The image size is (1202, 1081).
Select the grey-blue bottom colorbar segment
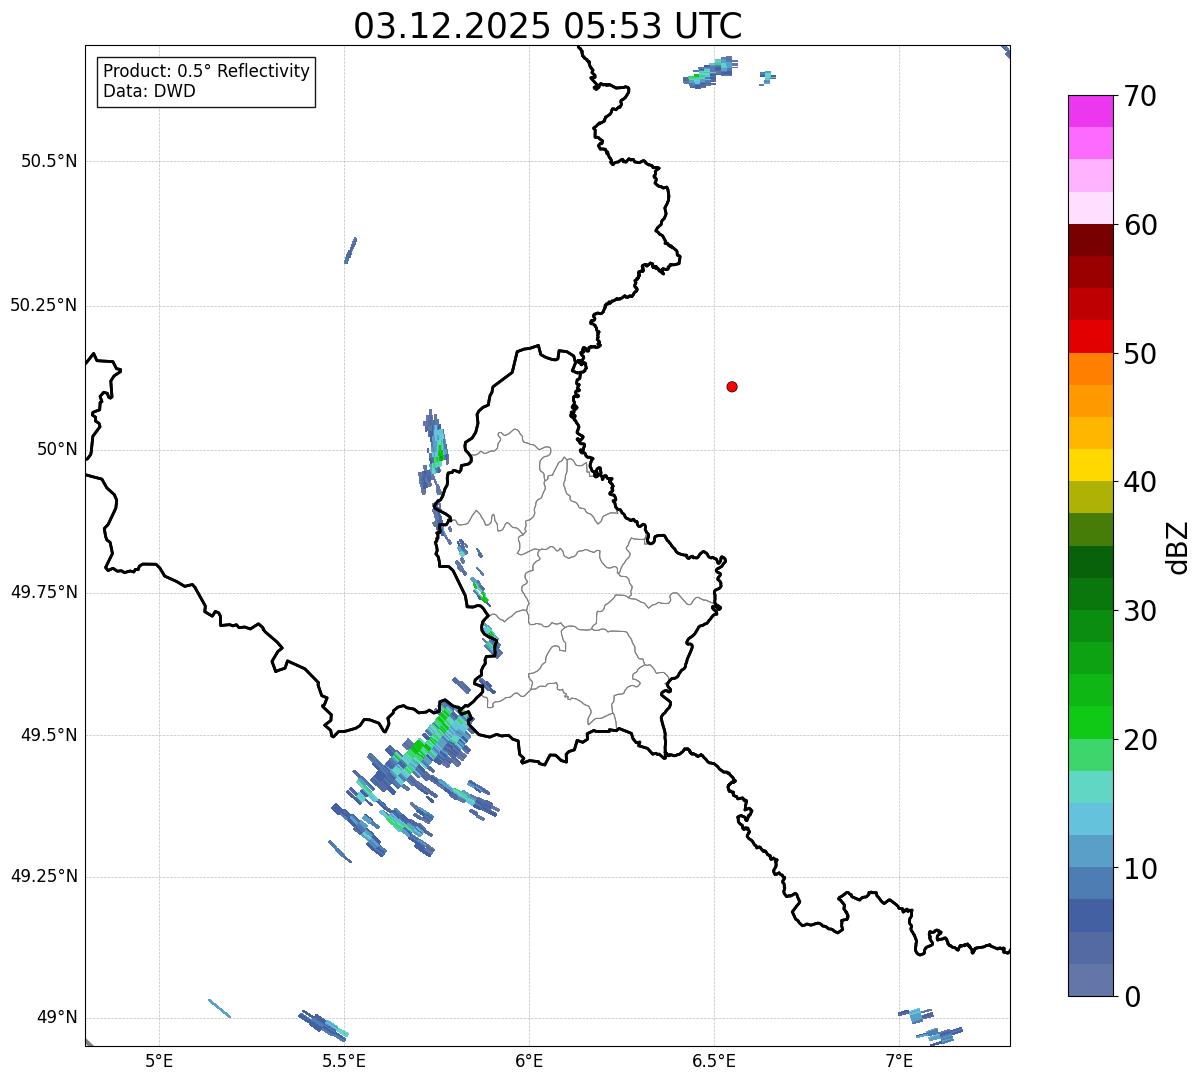pyautogui.click(x=1090, y=980)
